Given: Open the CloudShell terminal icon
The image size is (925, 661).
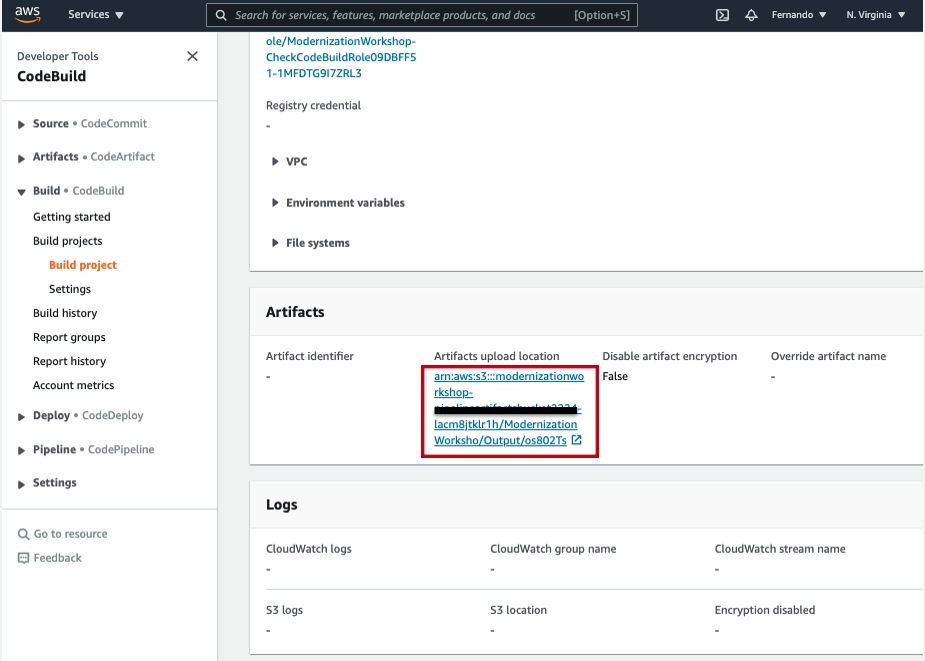Looking at the screenshot, I should click(722, 15).
